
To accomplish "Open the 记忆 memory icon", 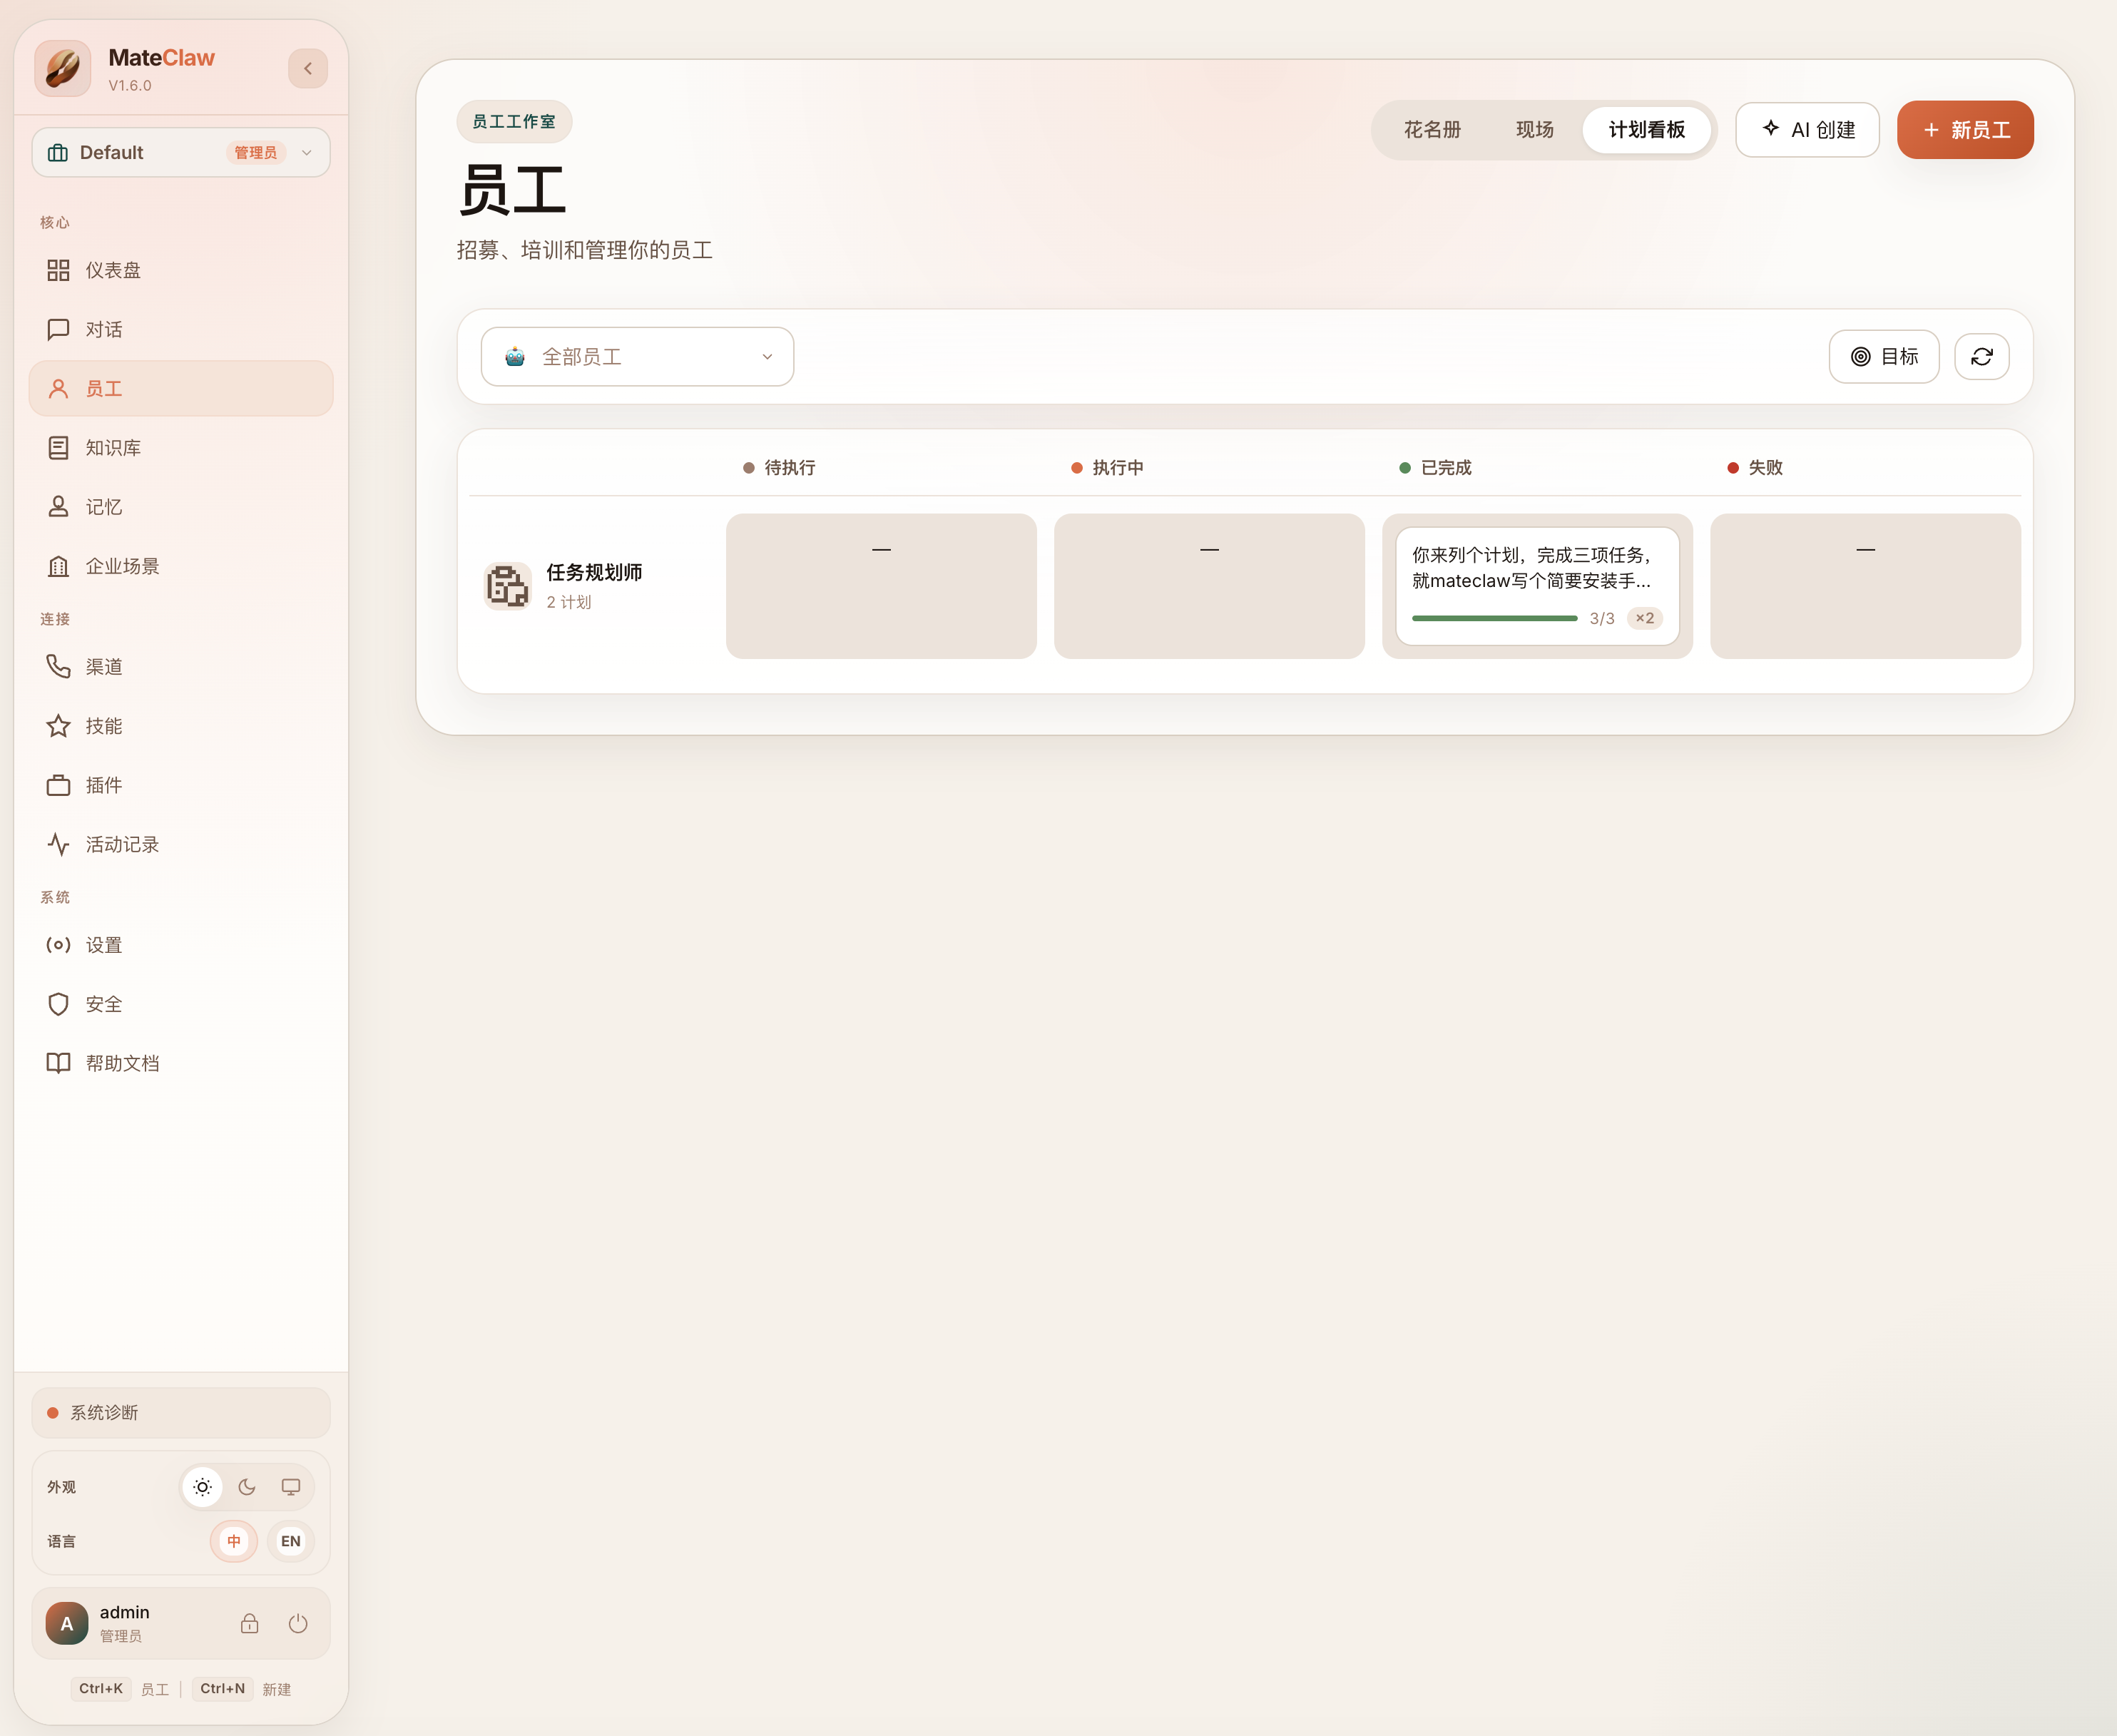I will coord(58,507).
